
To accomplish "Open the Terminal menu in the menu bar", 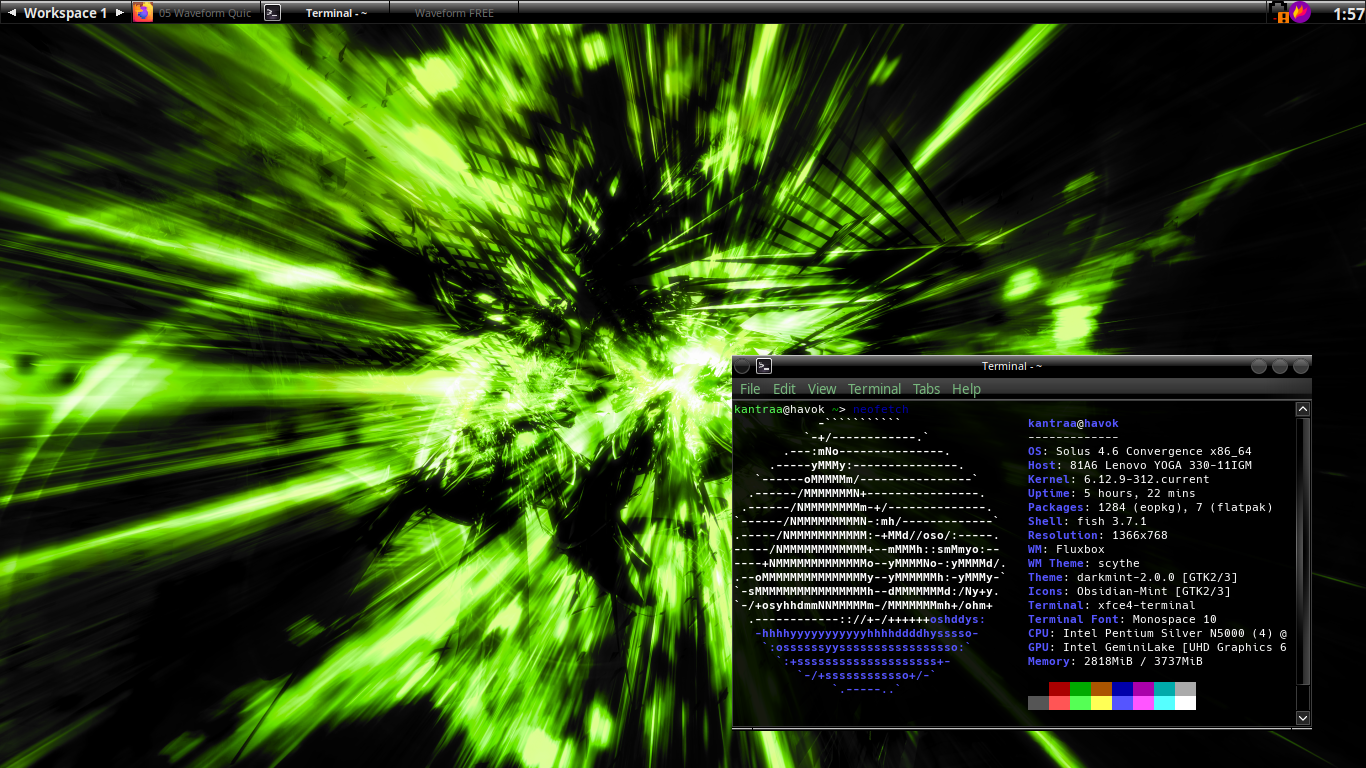I will (x=874, y=389).
